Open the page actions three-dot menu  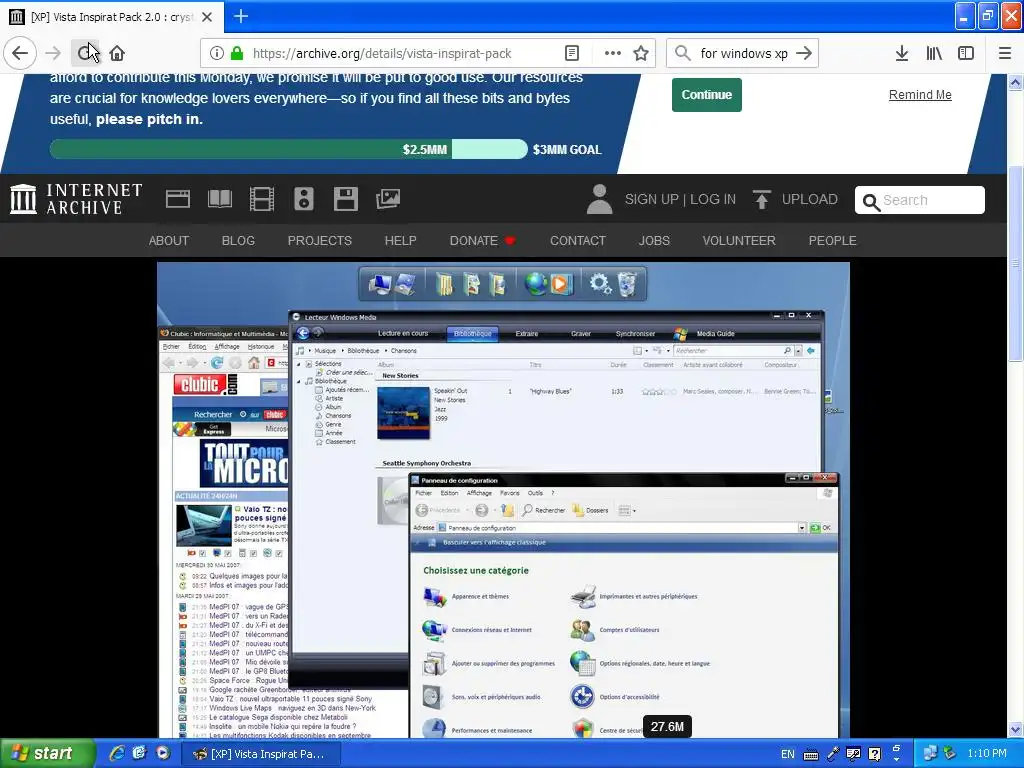pyautogui.click(x=613, y=53)
